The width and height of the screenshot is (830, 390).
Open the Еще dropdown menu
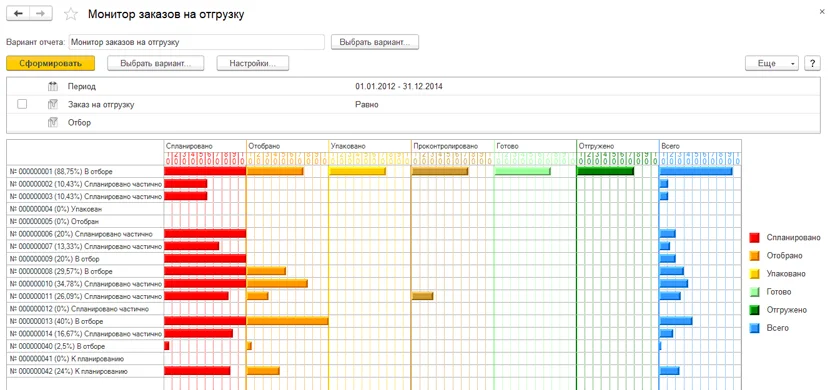click(772, 63)
